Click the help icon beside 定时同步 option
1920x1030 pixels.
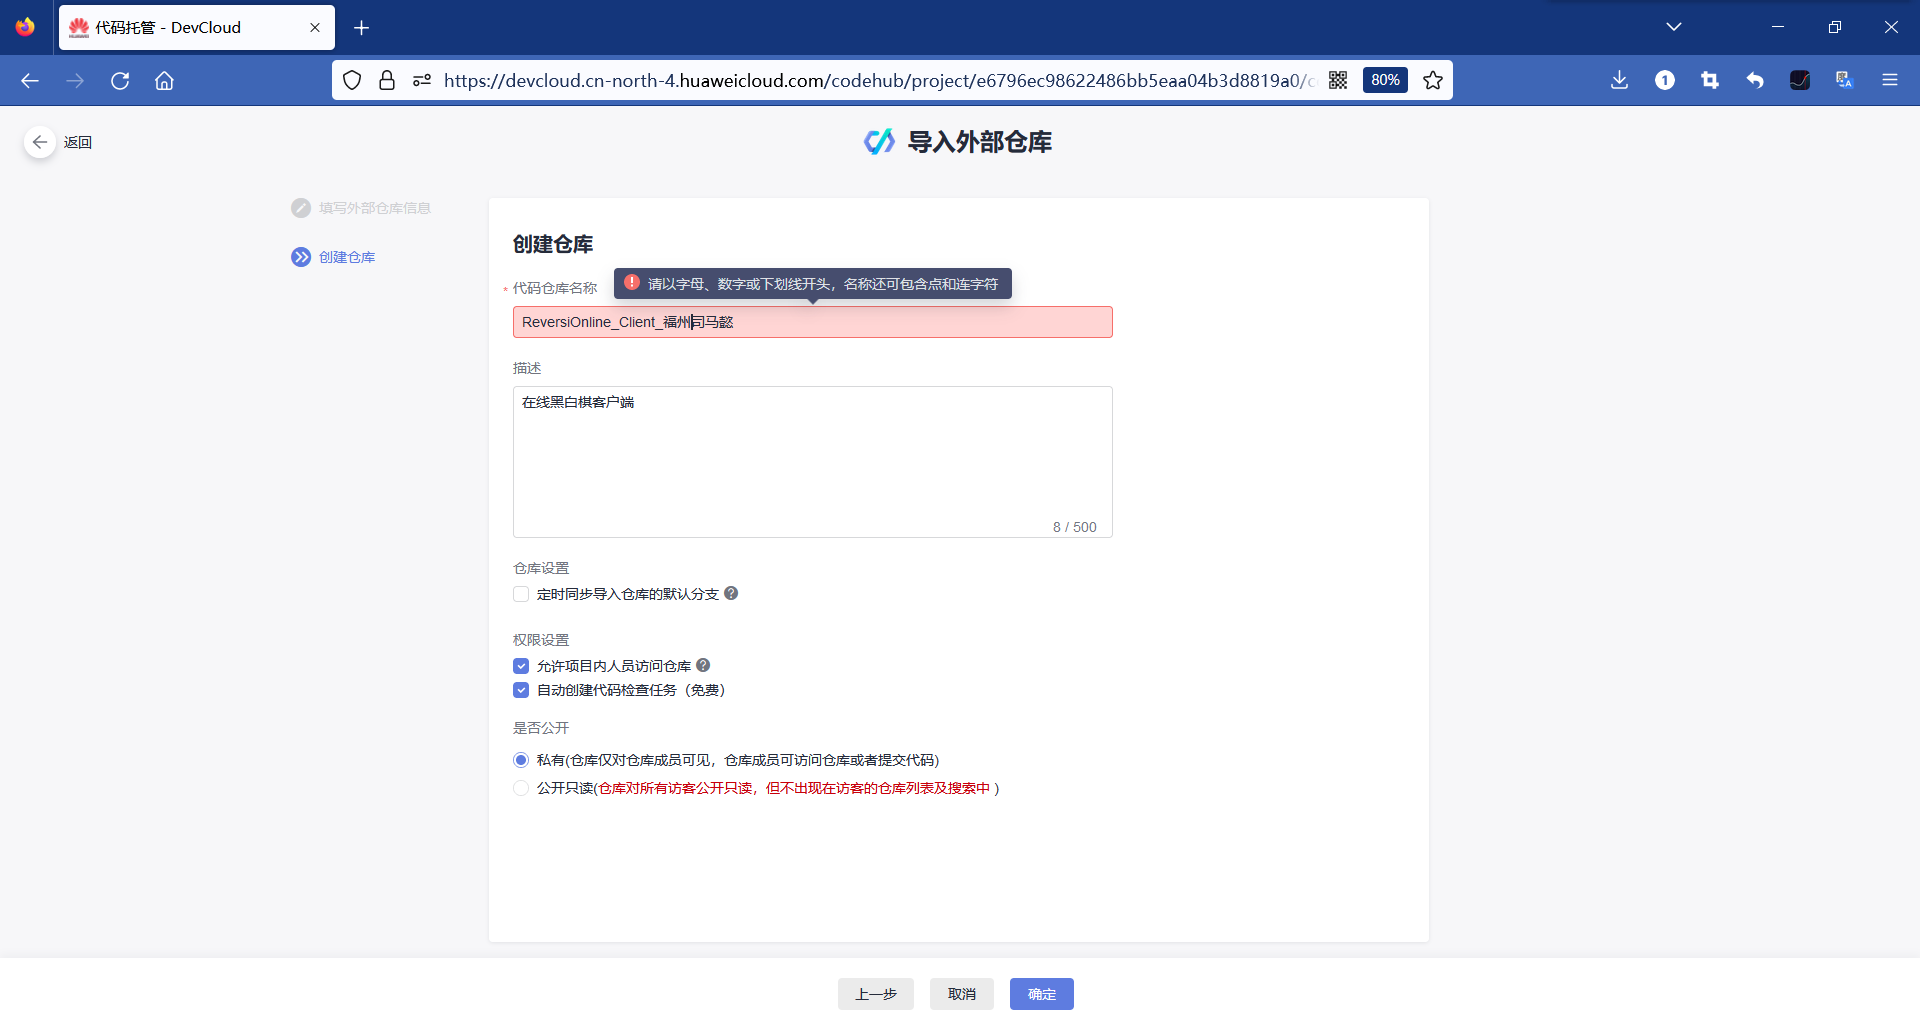point(731,593)
